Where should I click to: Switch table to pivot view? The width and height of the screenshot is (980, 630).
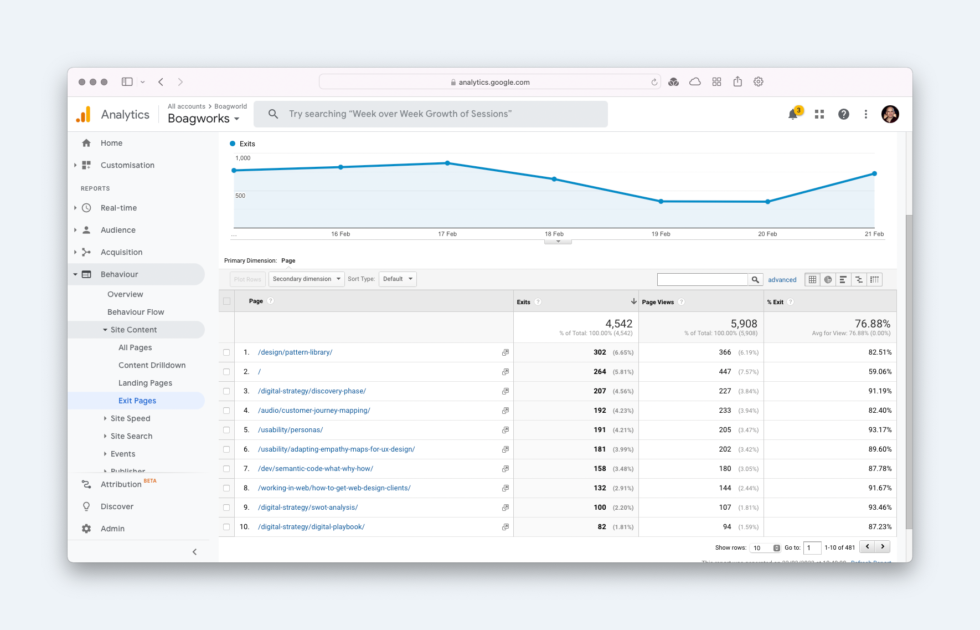pos(874,279)
